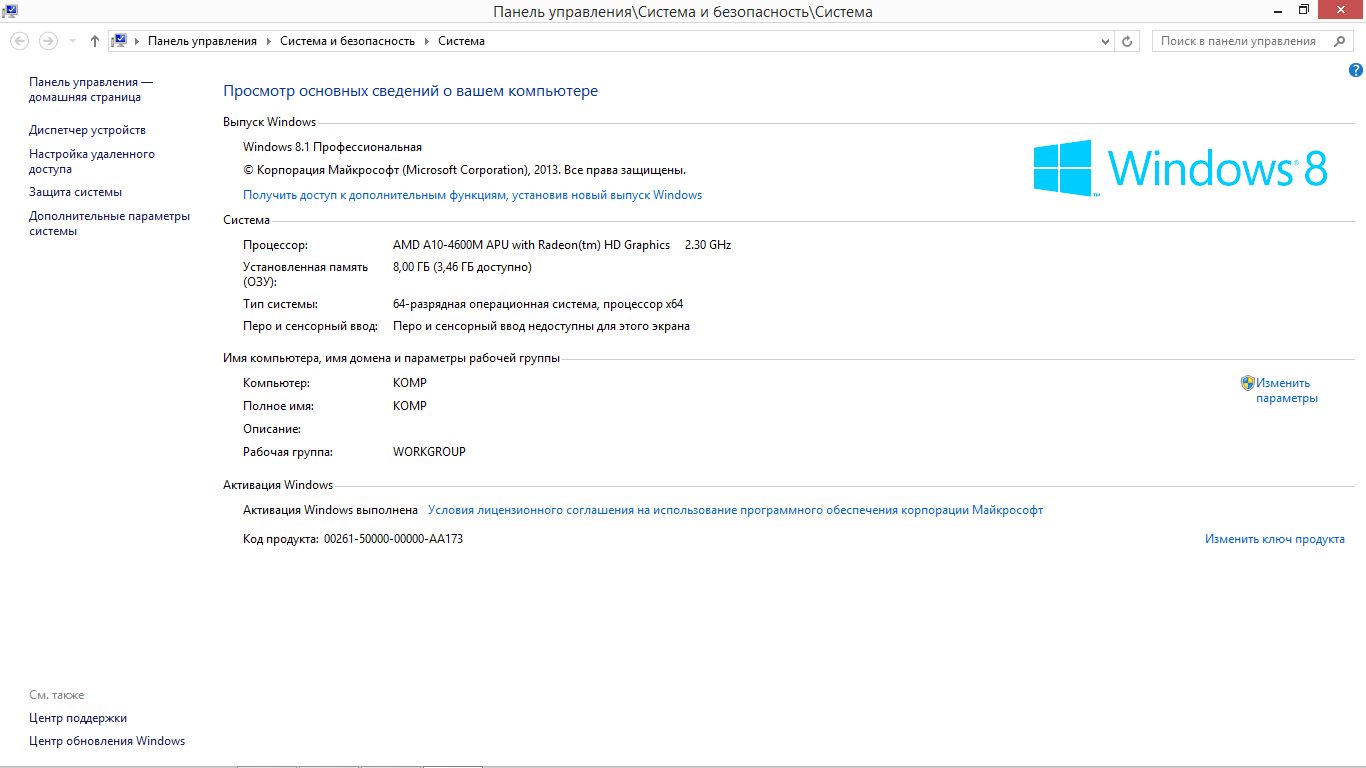Click 'Система и безопасность' breadcrumb

(347, 41)
